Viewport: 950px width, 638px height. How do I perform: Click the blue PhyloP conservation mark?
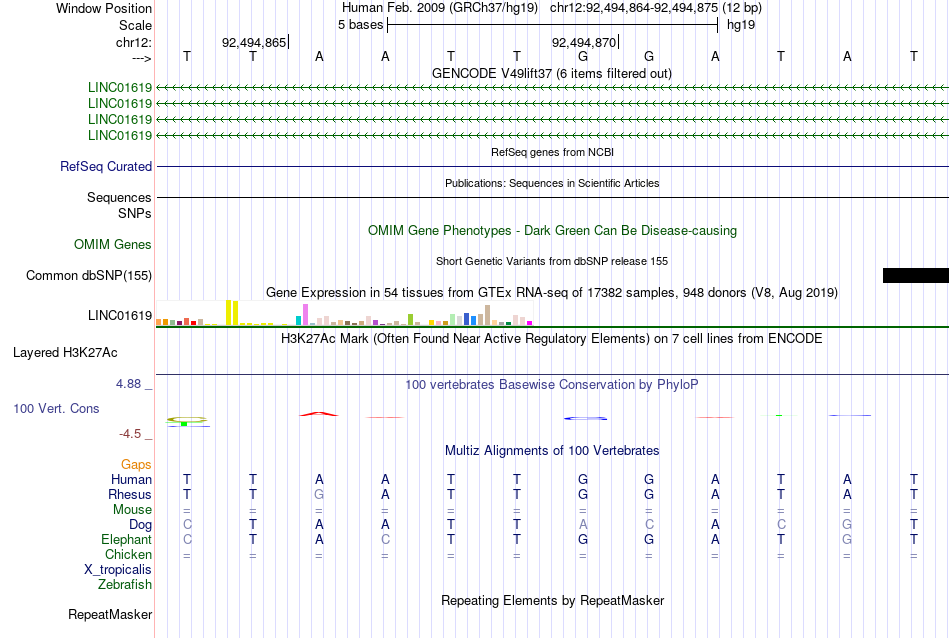click(x=585, y=419)
